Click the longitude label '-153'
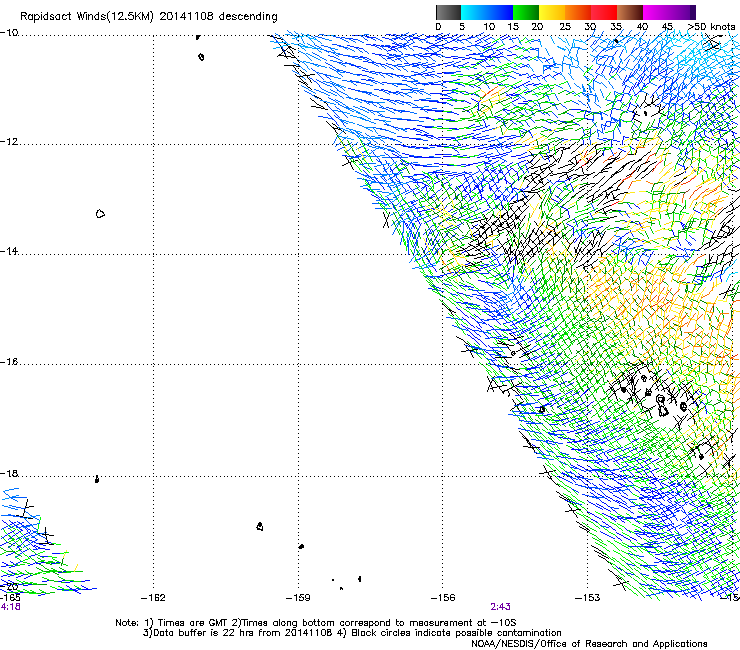740x650 pixels. click(588, 598)
